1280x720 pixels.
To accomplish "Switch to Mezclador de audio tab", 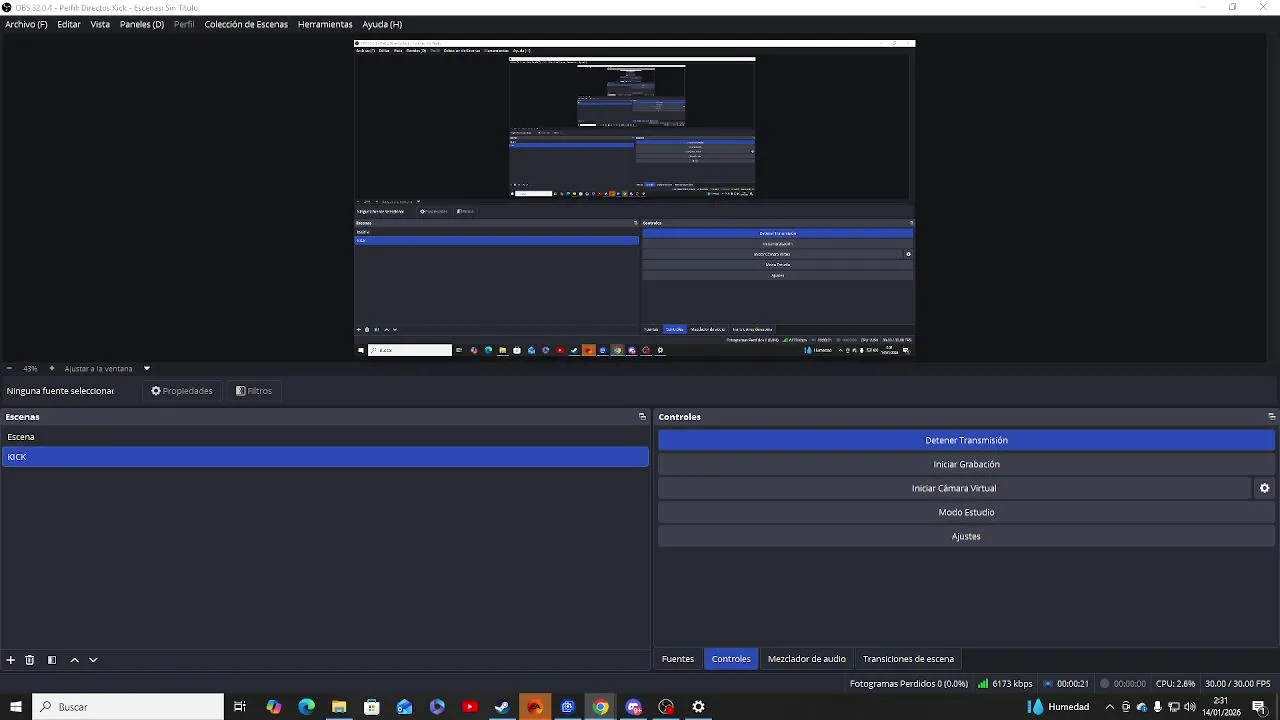I will [807, 659].
